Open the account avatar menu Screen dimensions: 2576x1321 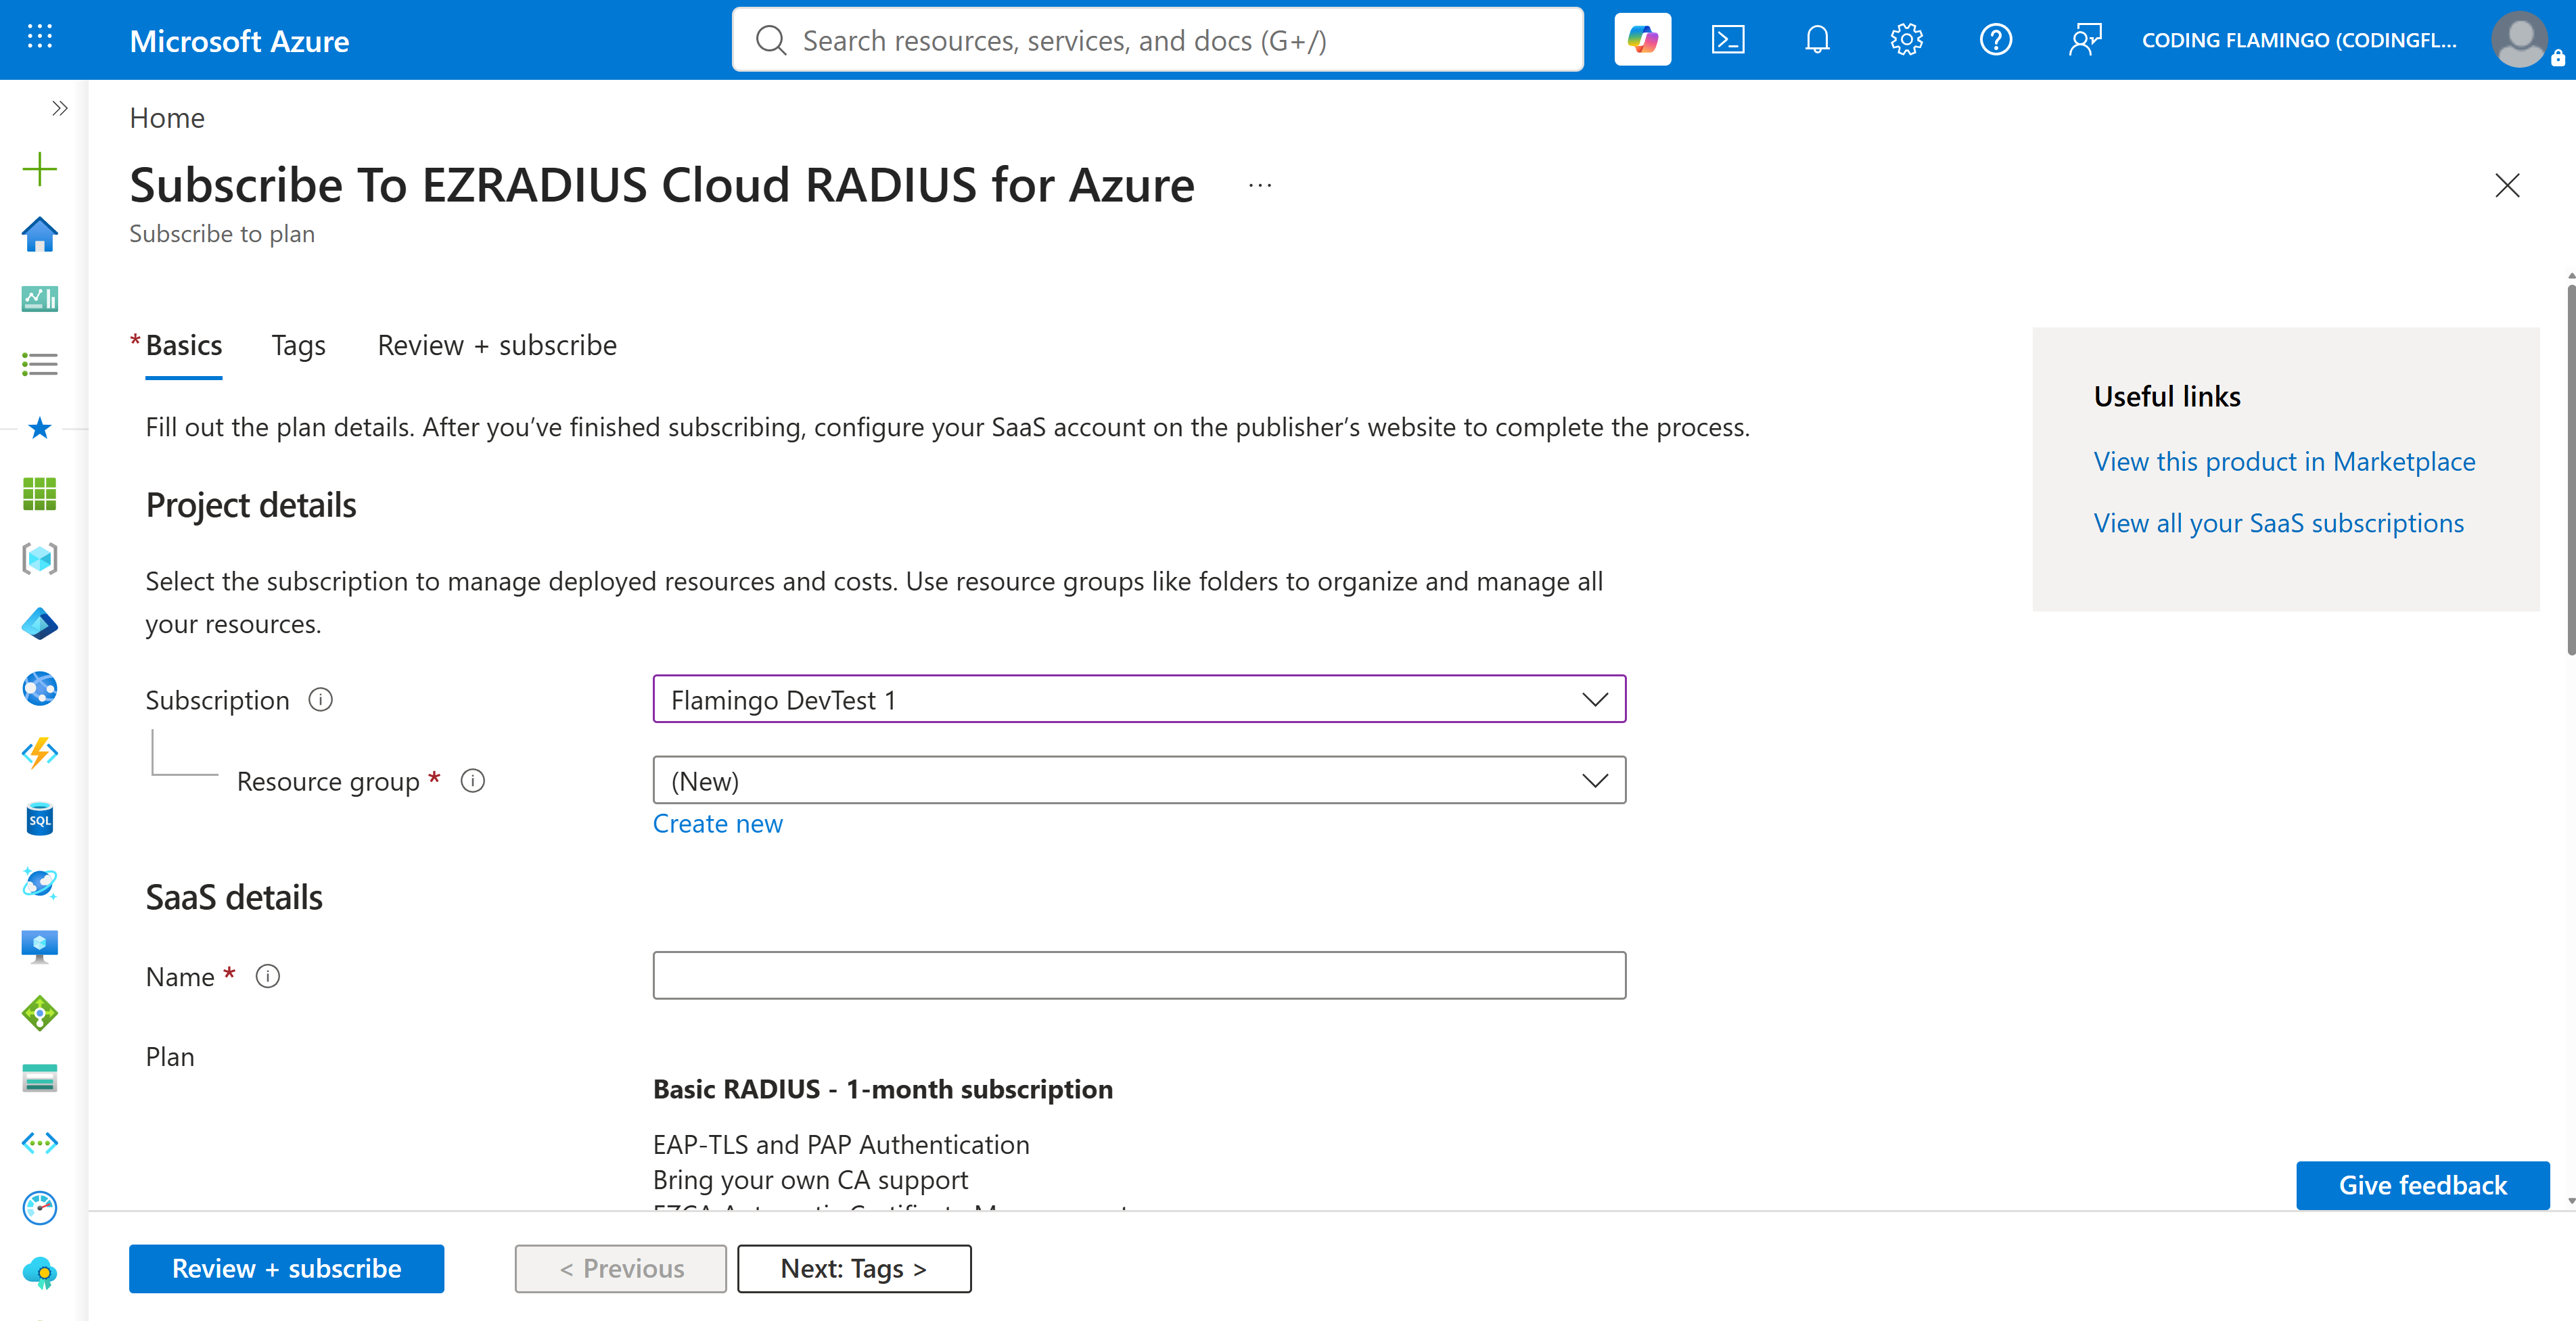2520,40
